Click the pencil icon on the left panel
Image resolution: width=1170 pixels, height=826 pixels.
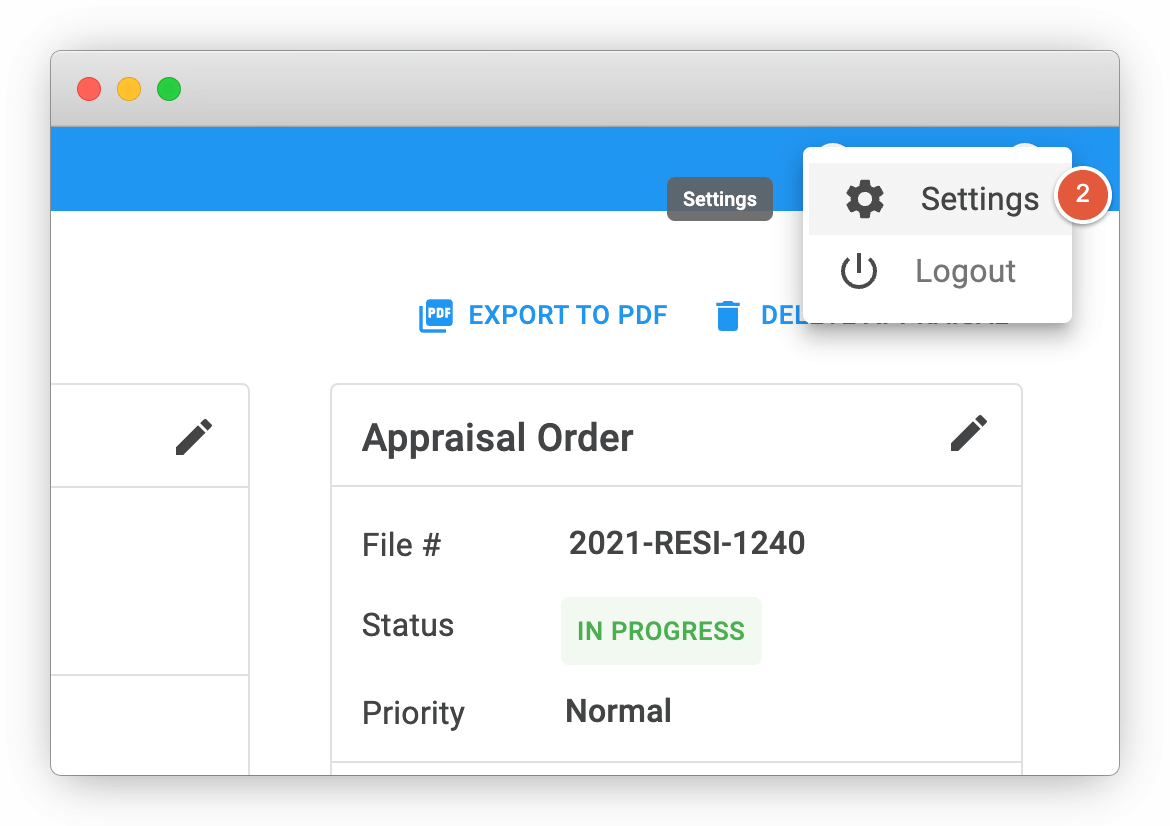[194, 436]
